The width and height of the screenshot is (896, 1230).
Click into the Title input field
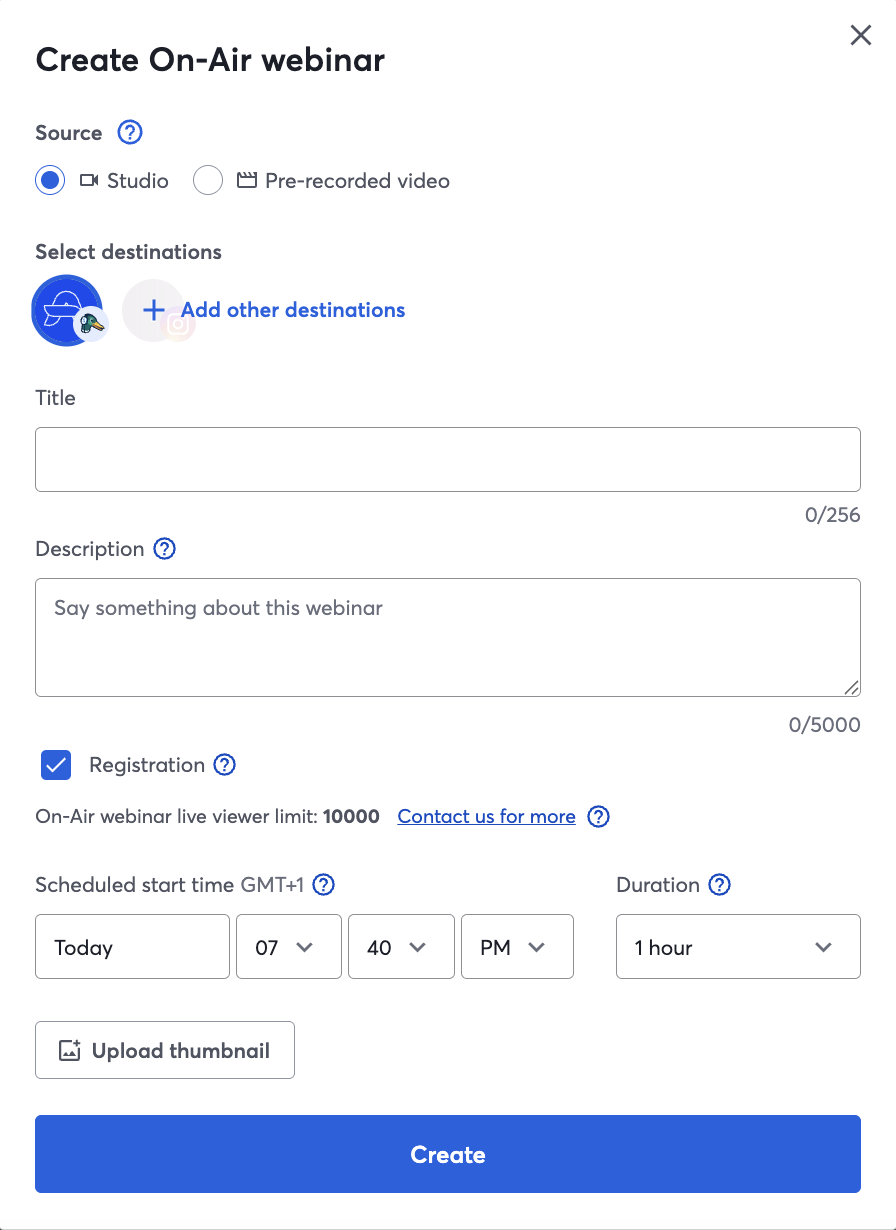point(448,459)
